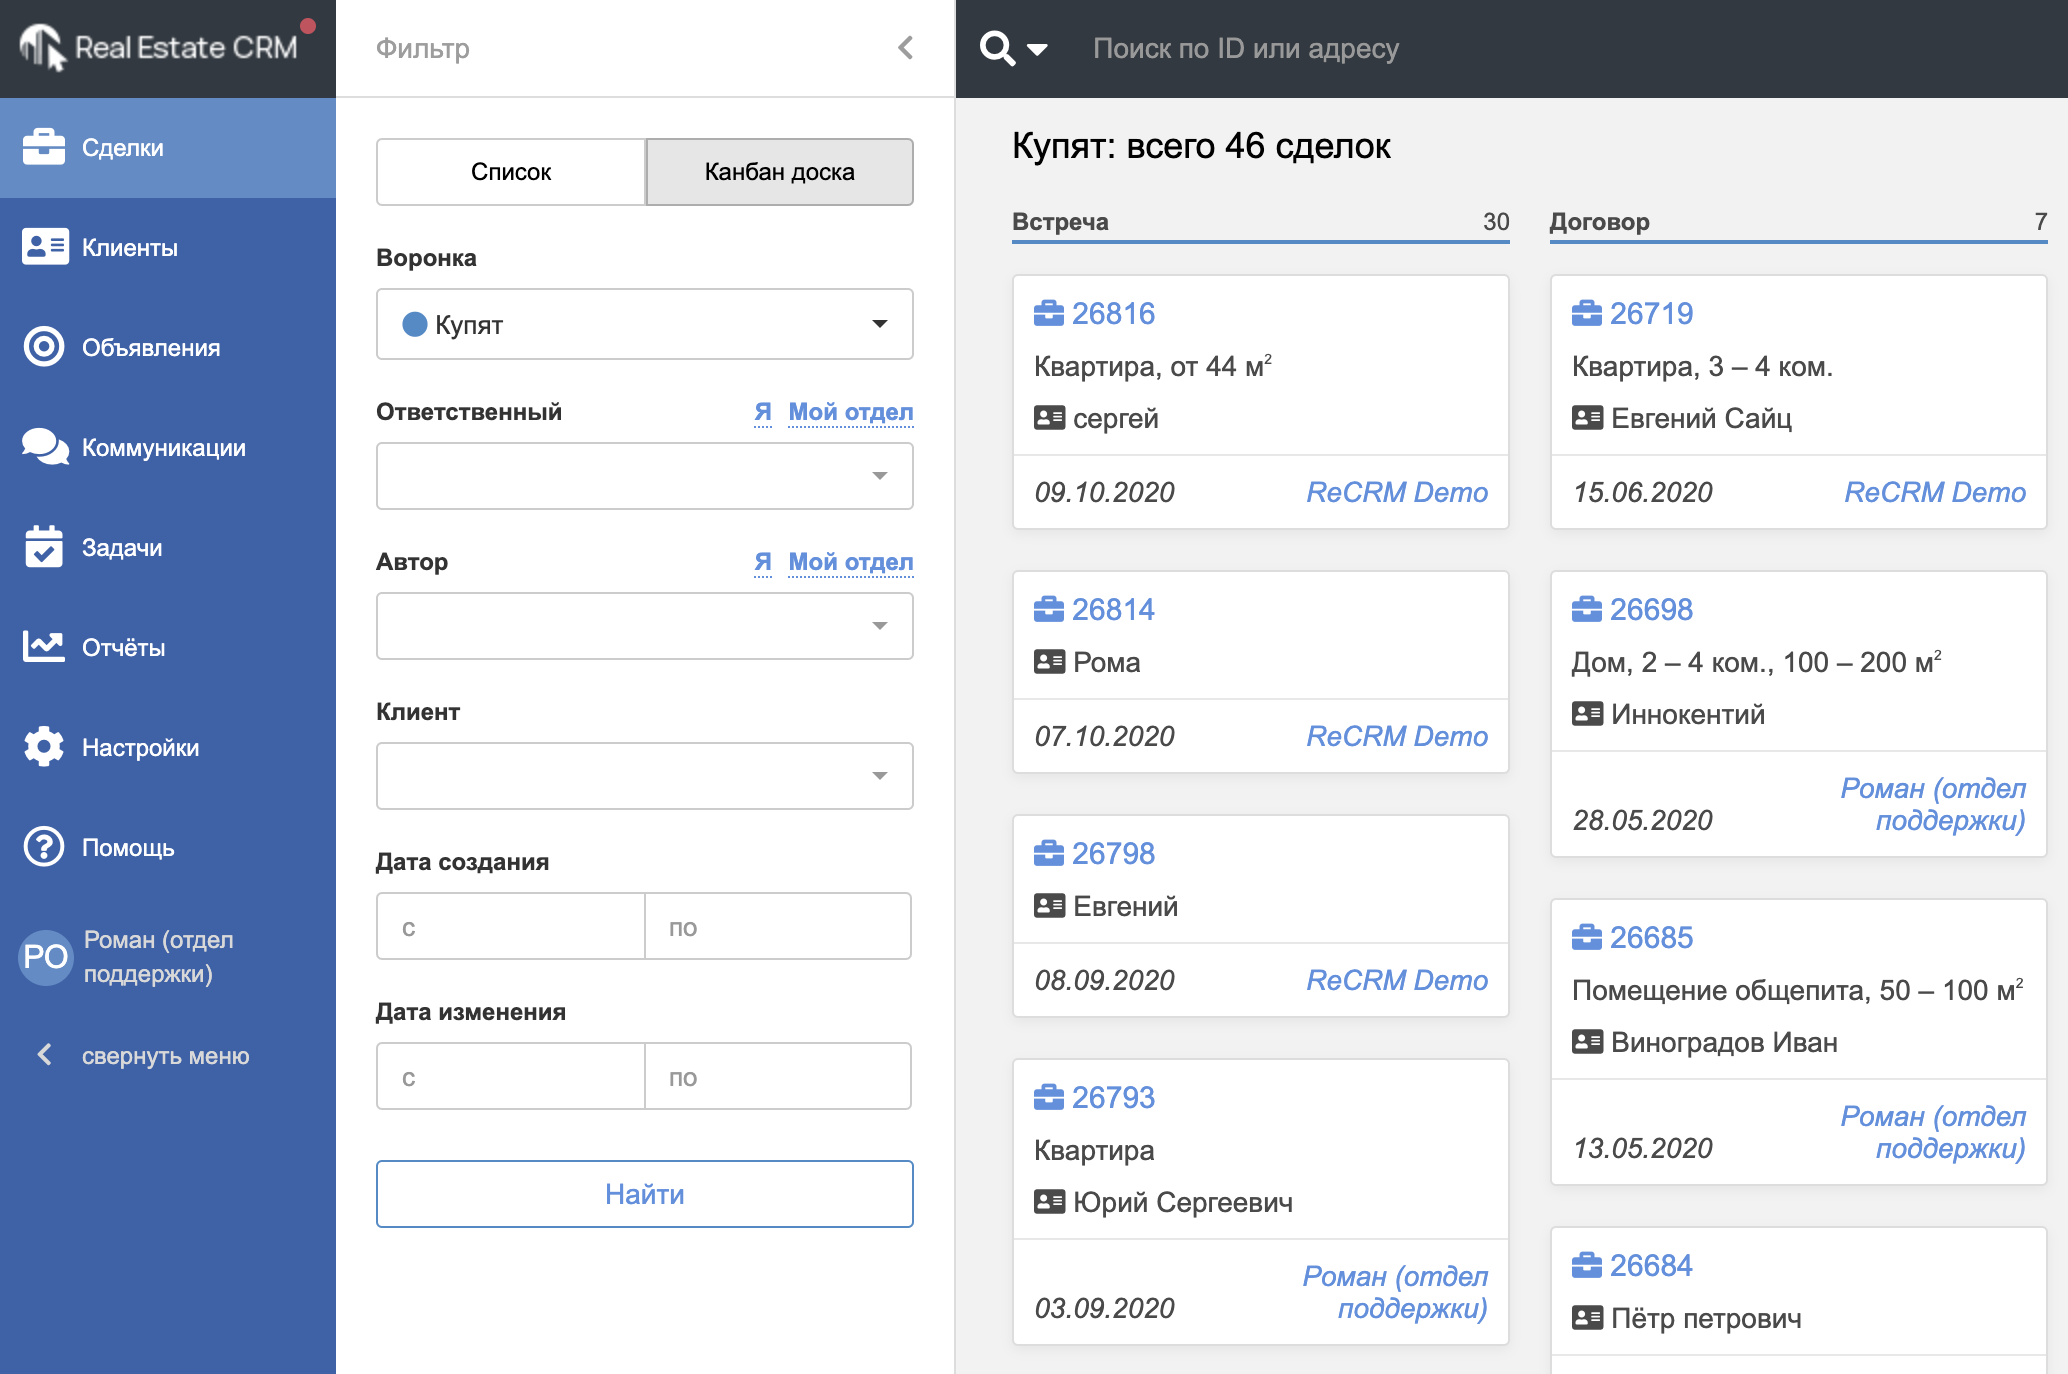Click the Real Estate CRM logo
Image resolution: width=2068 pixels, height=1374 pixels.
coord(159,47)
